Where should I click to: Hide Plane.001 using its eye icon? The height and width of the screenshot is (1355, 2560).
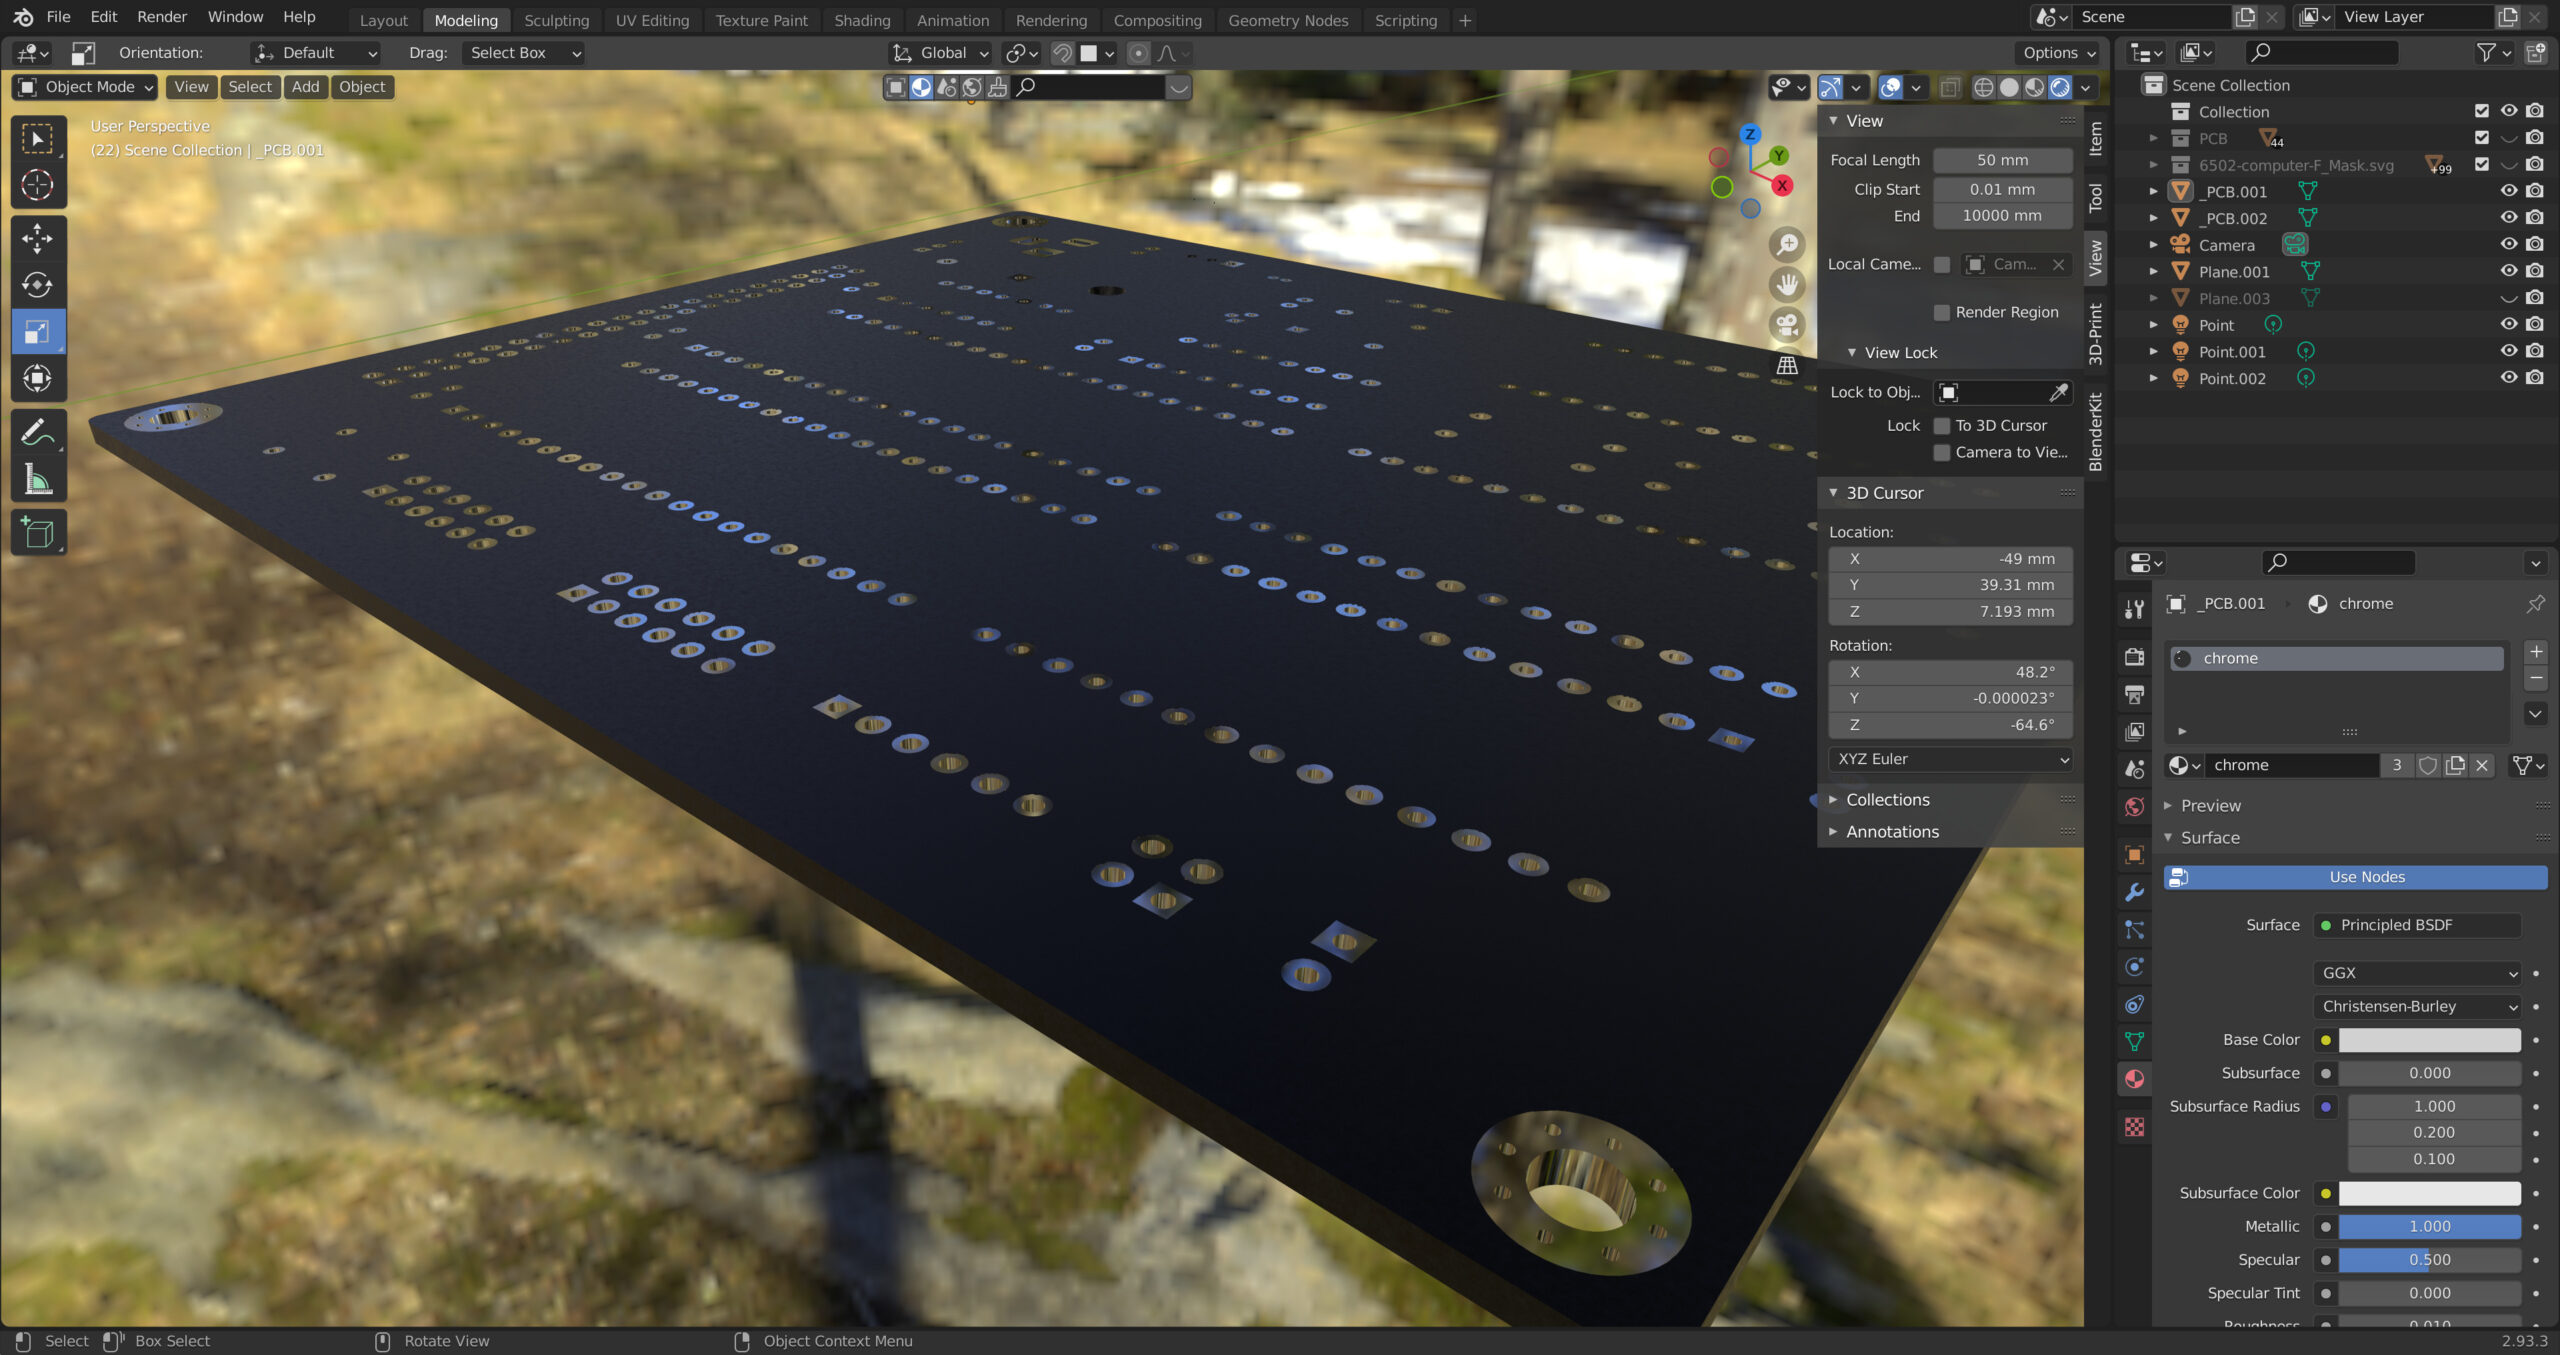pyautogui.click(x=2508, y=271)
